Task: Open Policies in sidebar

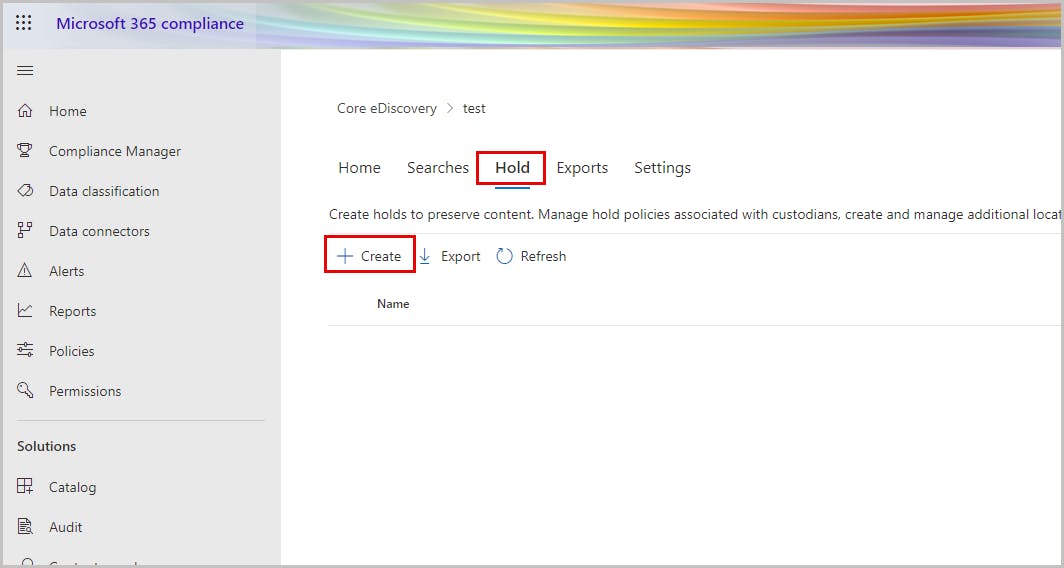Action: [x=71, y=351]
